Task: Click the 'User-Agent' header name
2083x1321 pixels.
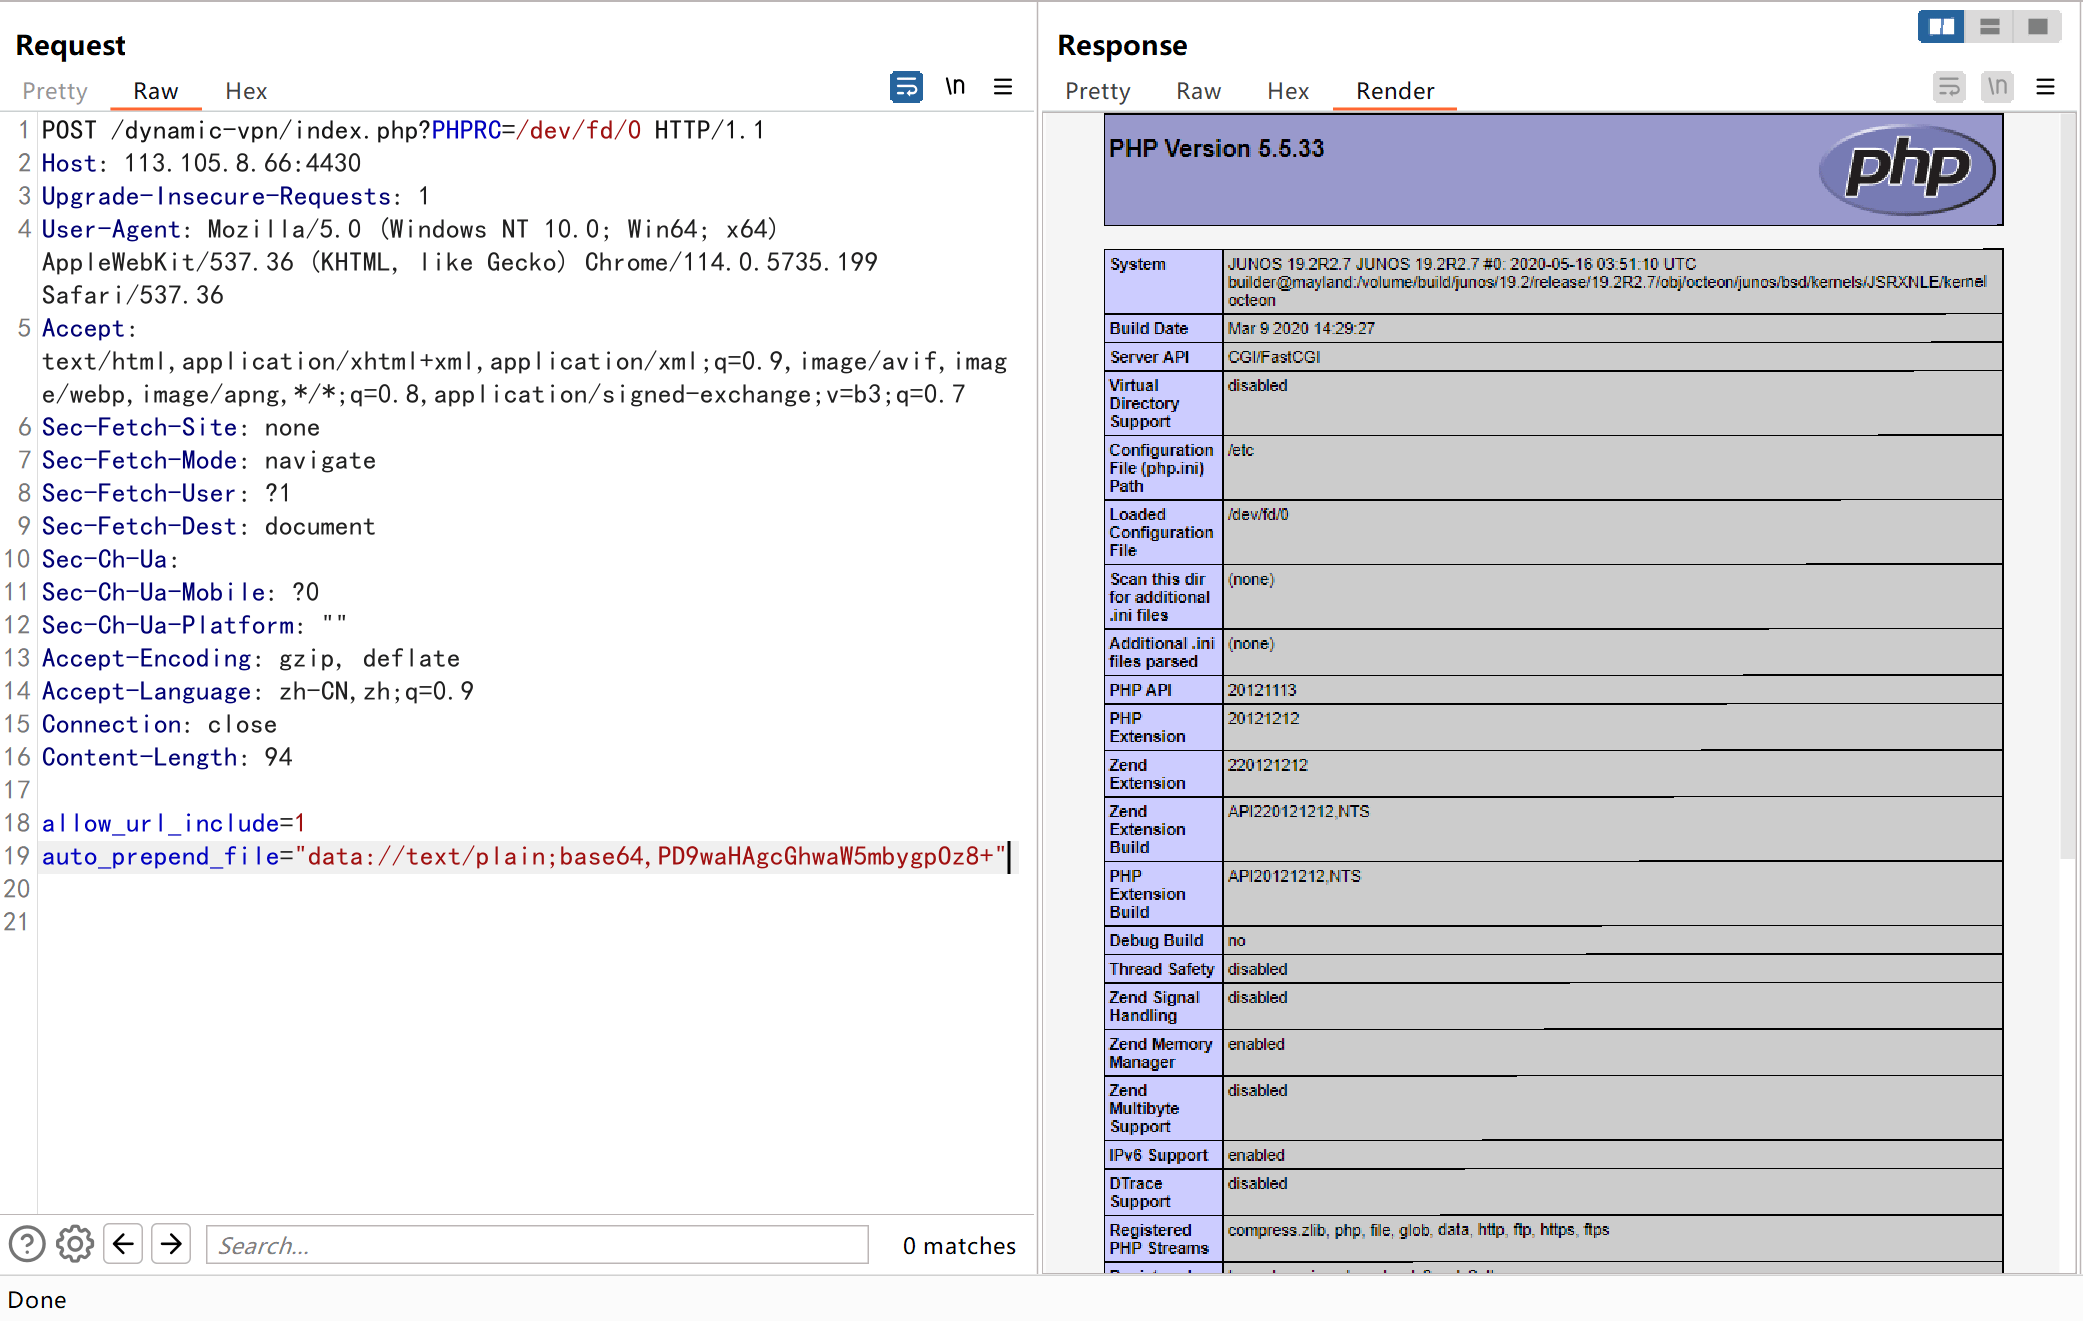Action: click(111, 229)
